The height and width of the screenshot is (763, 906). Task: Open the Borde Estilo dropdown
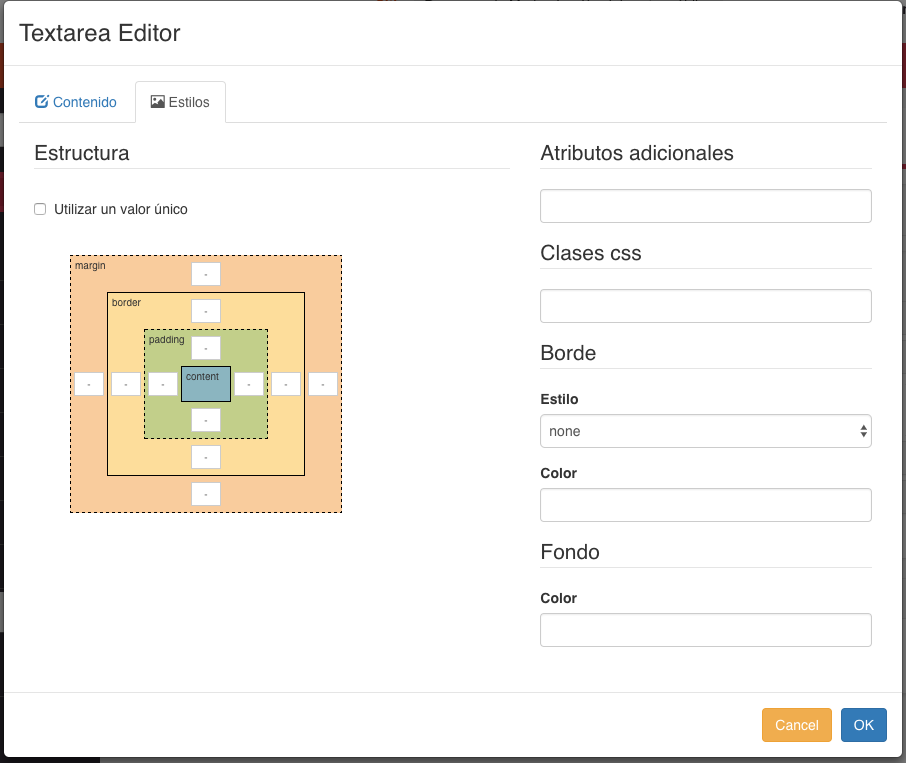click(x=706, y=431)
